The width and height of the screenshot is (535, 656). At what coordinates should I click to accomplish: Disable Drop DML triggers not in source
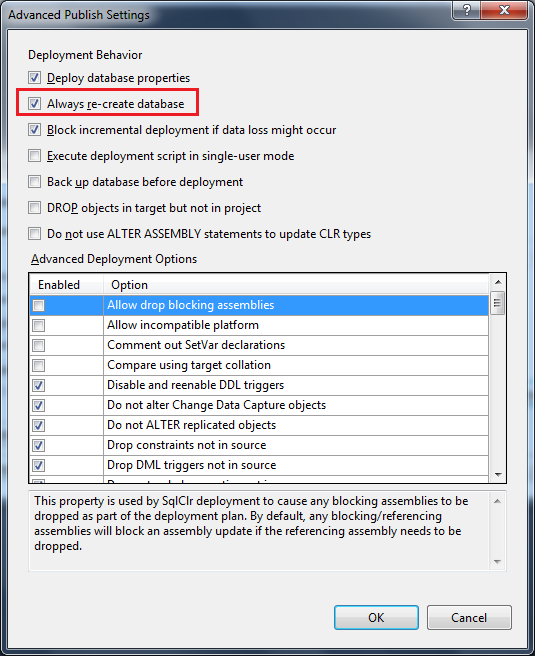pyautogui.click(x=38, y=465)
